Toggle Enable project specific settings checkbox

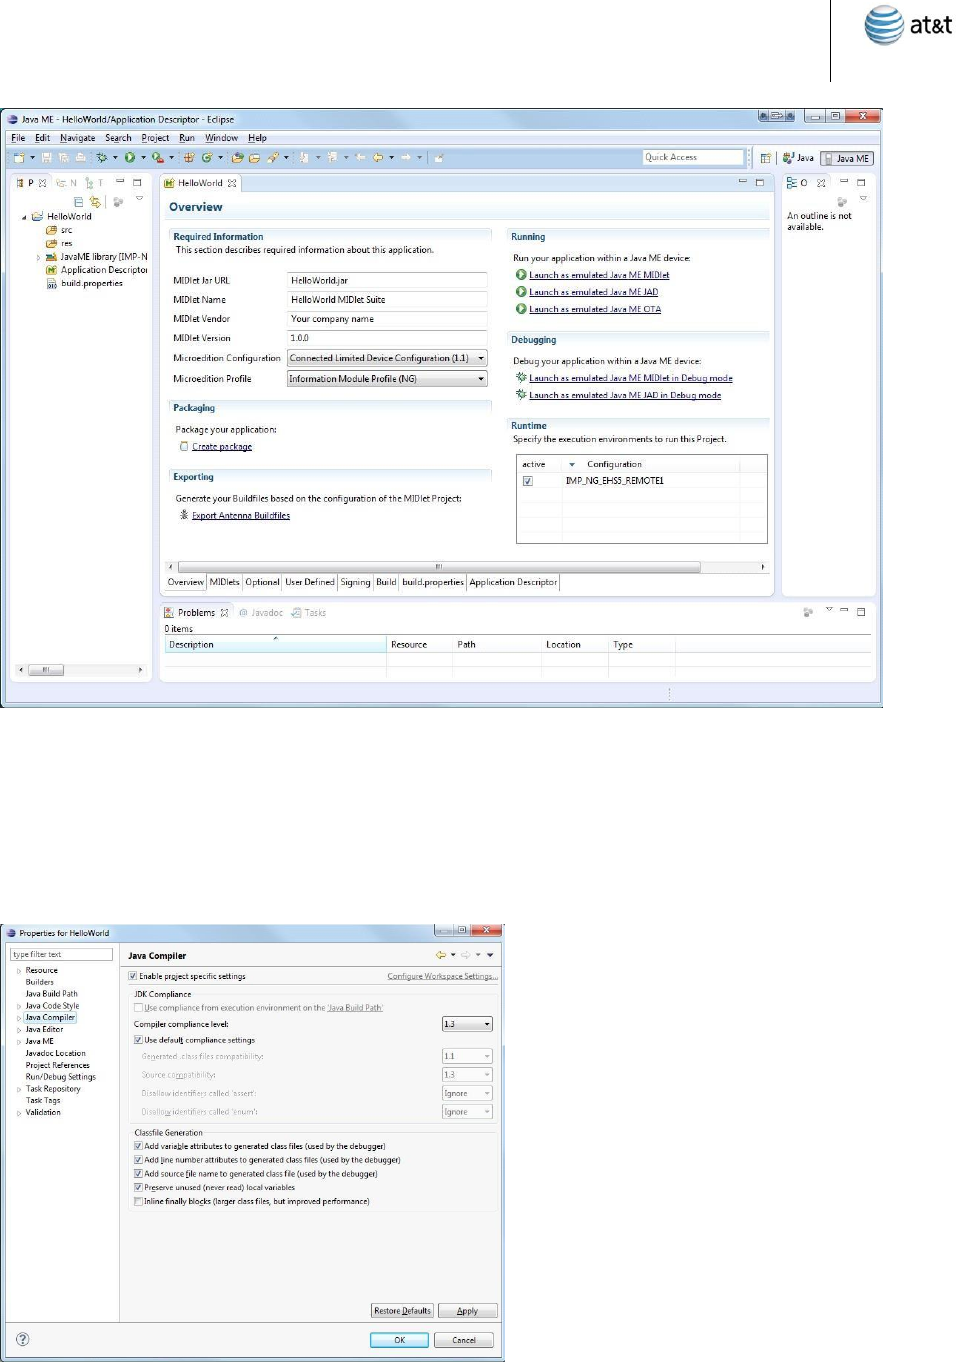pos(133,976)
